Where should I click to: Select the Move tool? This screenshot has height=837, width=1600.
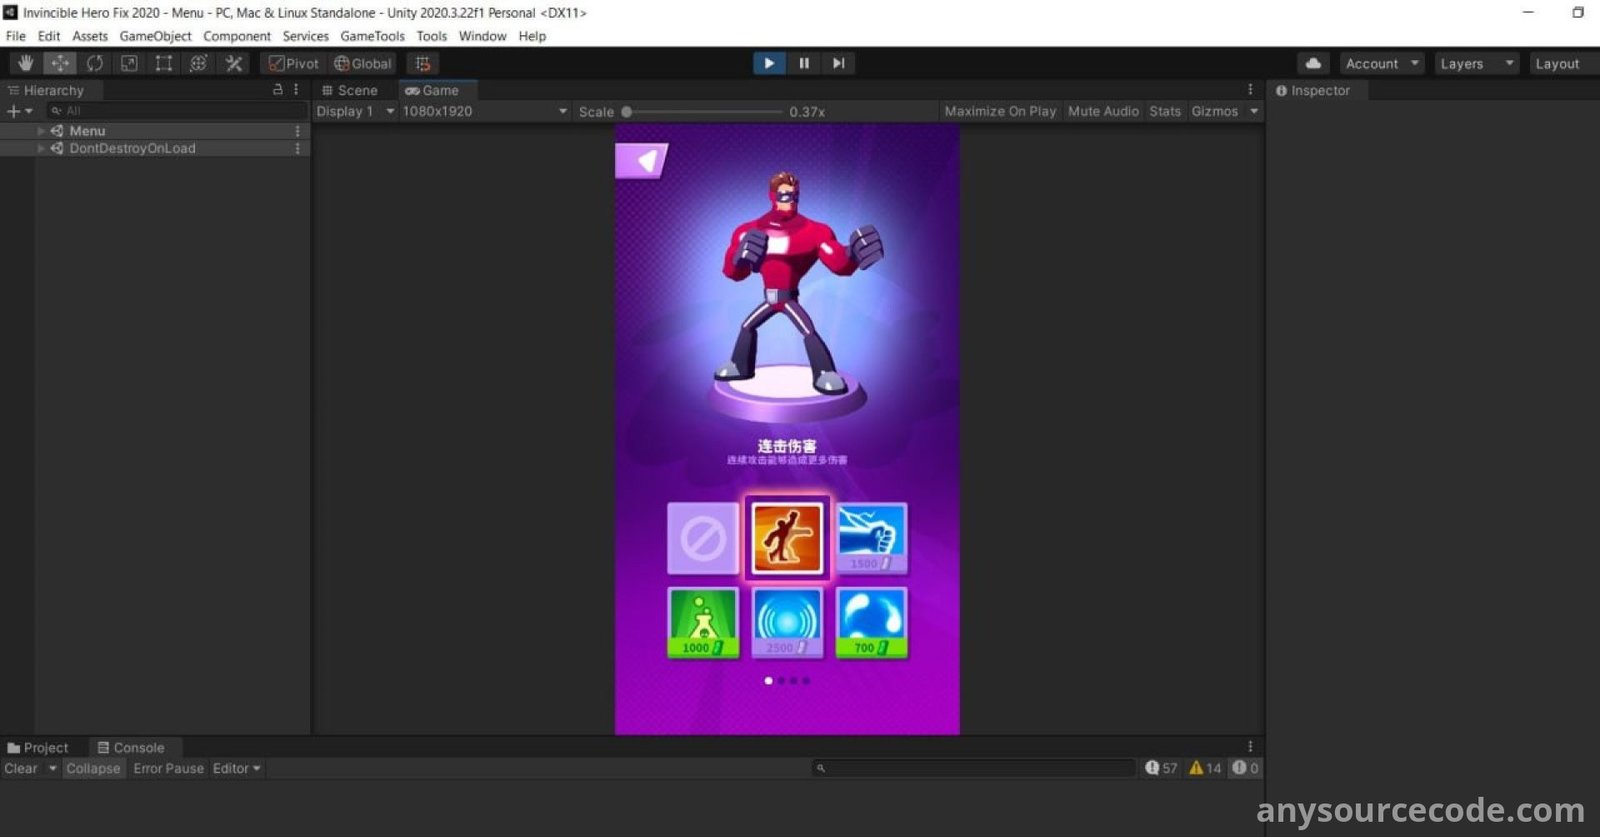(x=60, y=63)
